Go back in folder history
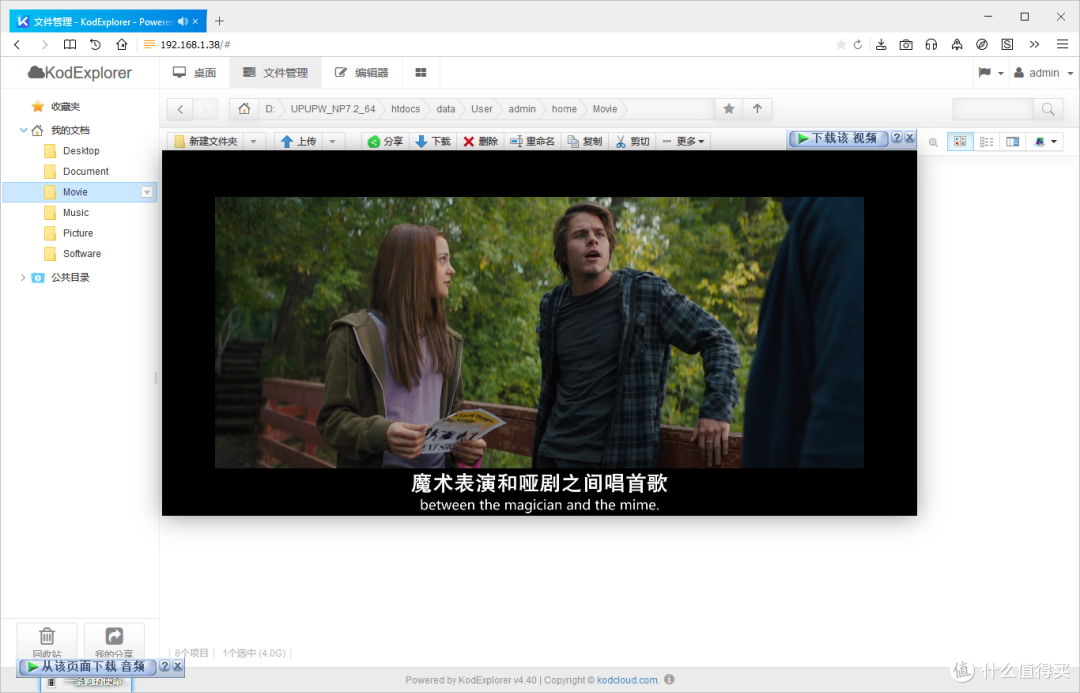1080x693 pixels. coord(180,109)
